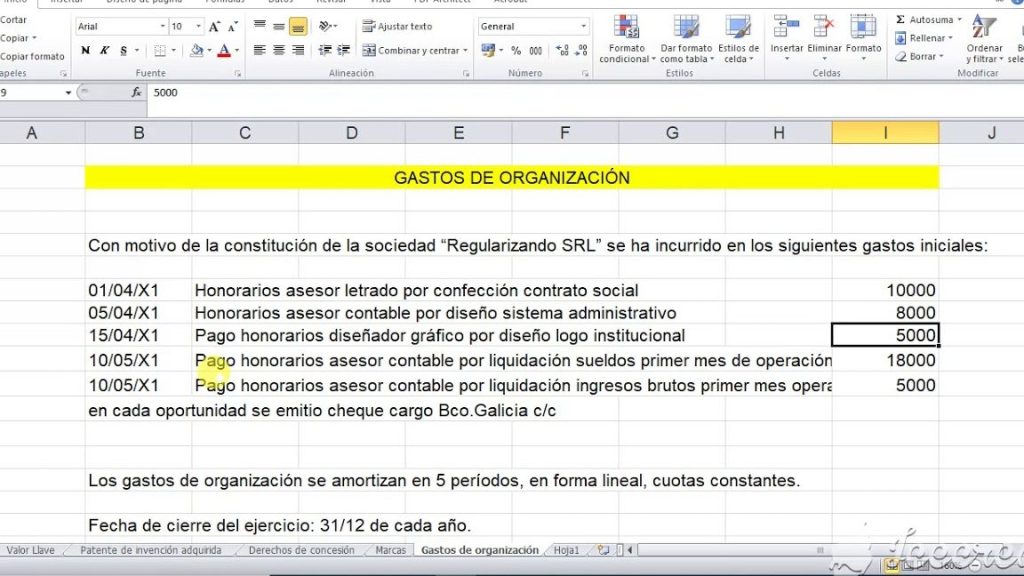Toggle underline formatting (S button)
The width and height of the screenshot is (1024, 576).
[123, 50]
